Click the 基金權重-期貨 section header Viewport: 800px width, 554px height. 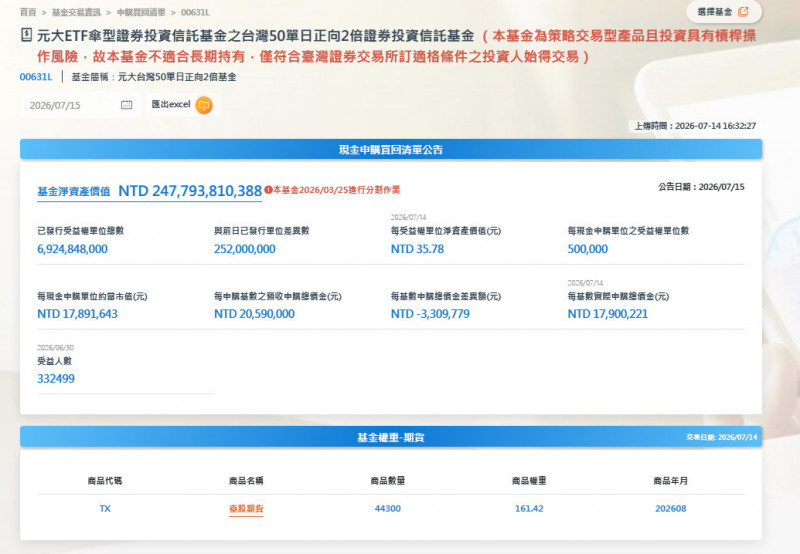click(x=391, y=437)
